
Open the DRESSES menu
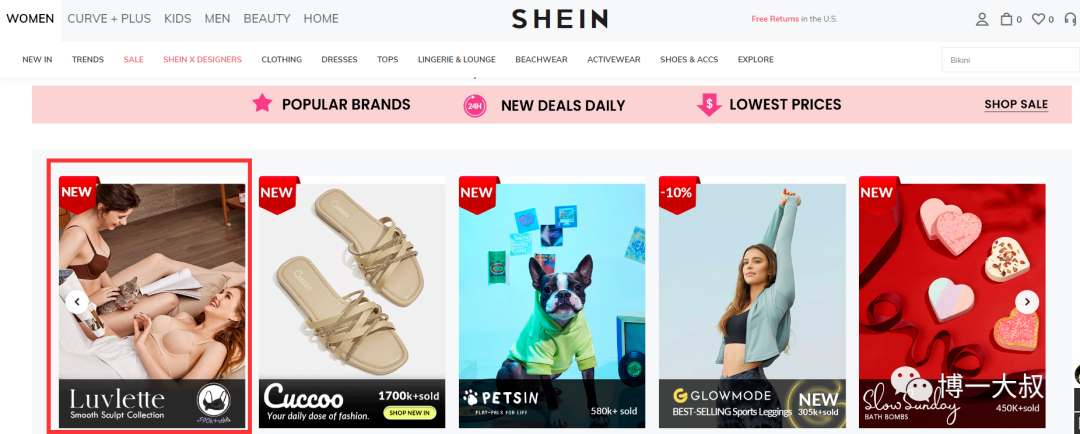[339, 59]
